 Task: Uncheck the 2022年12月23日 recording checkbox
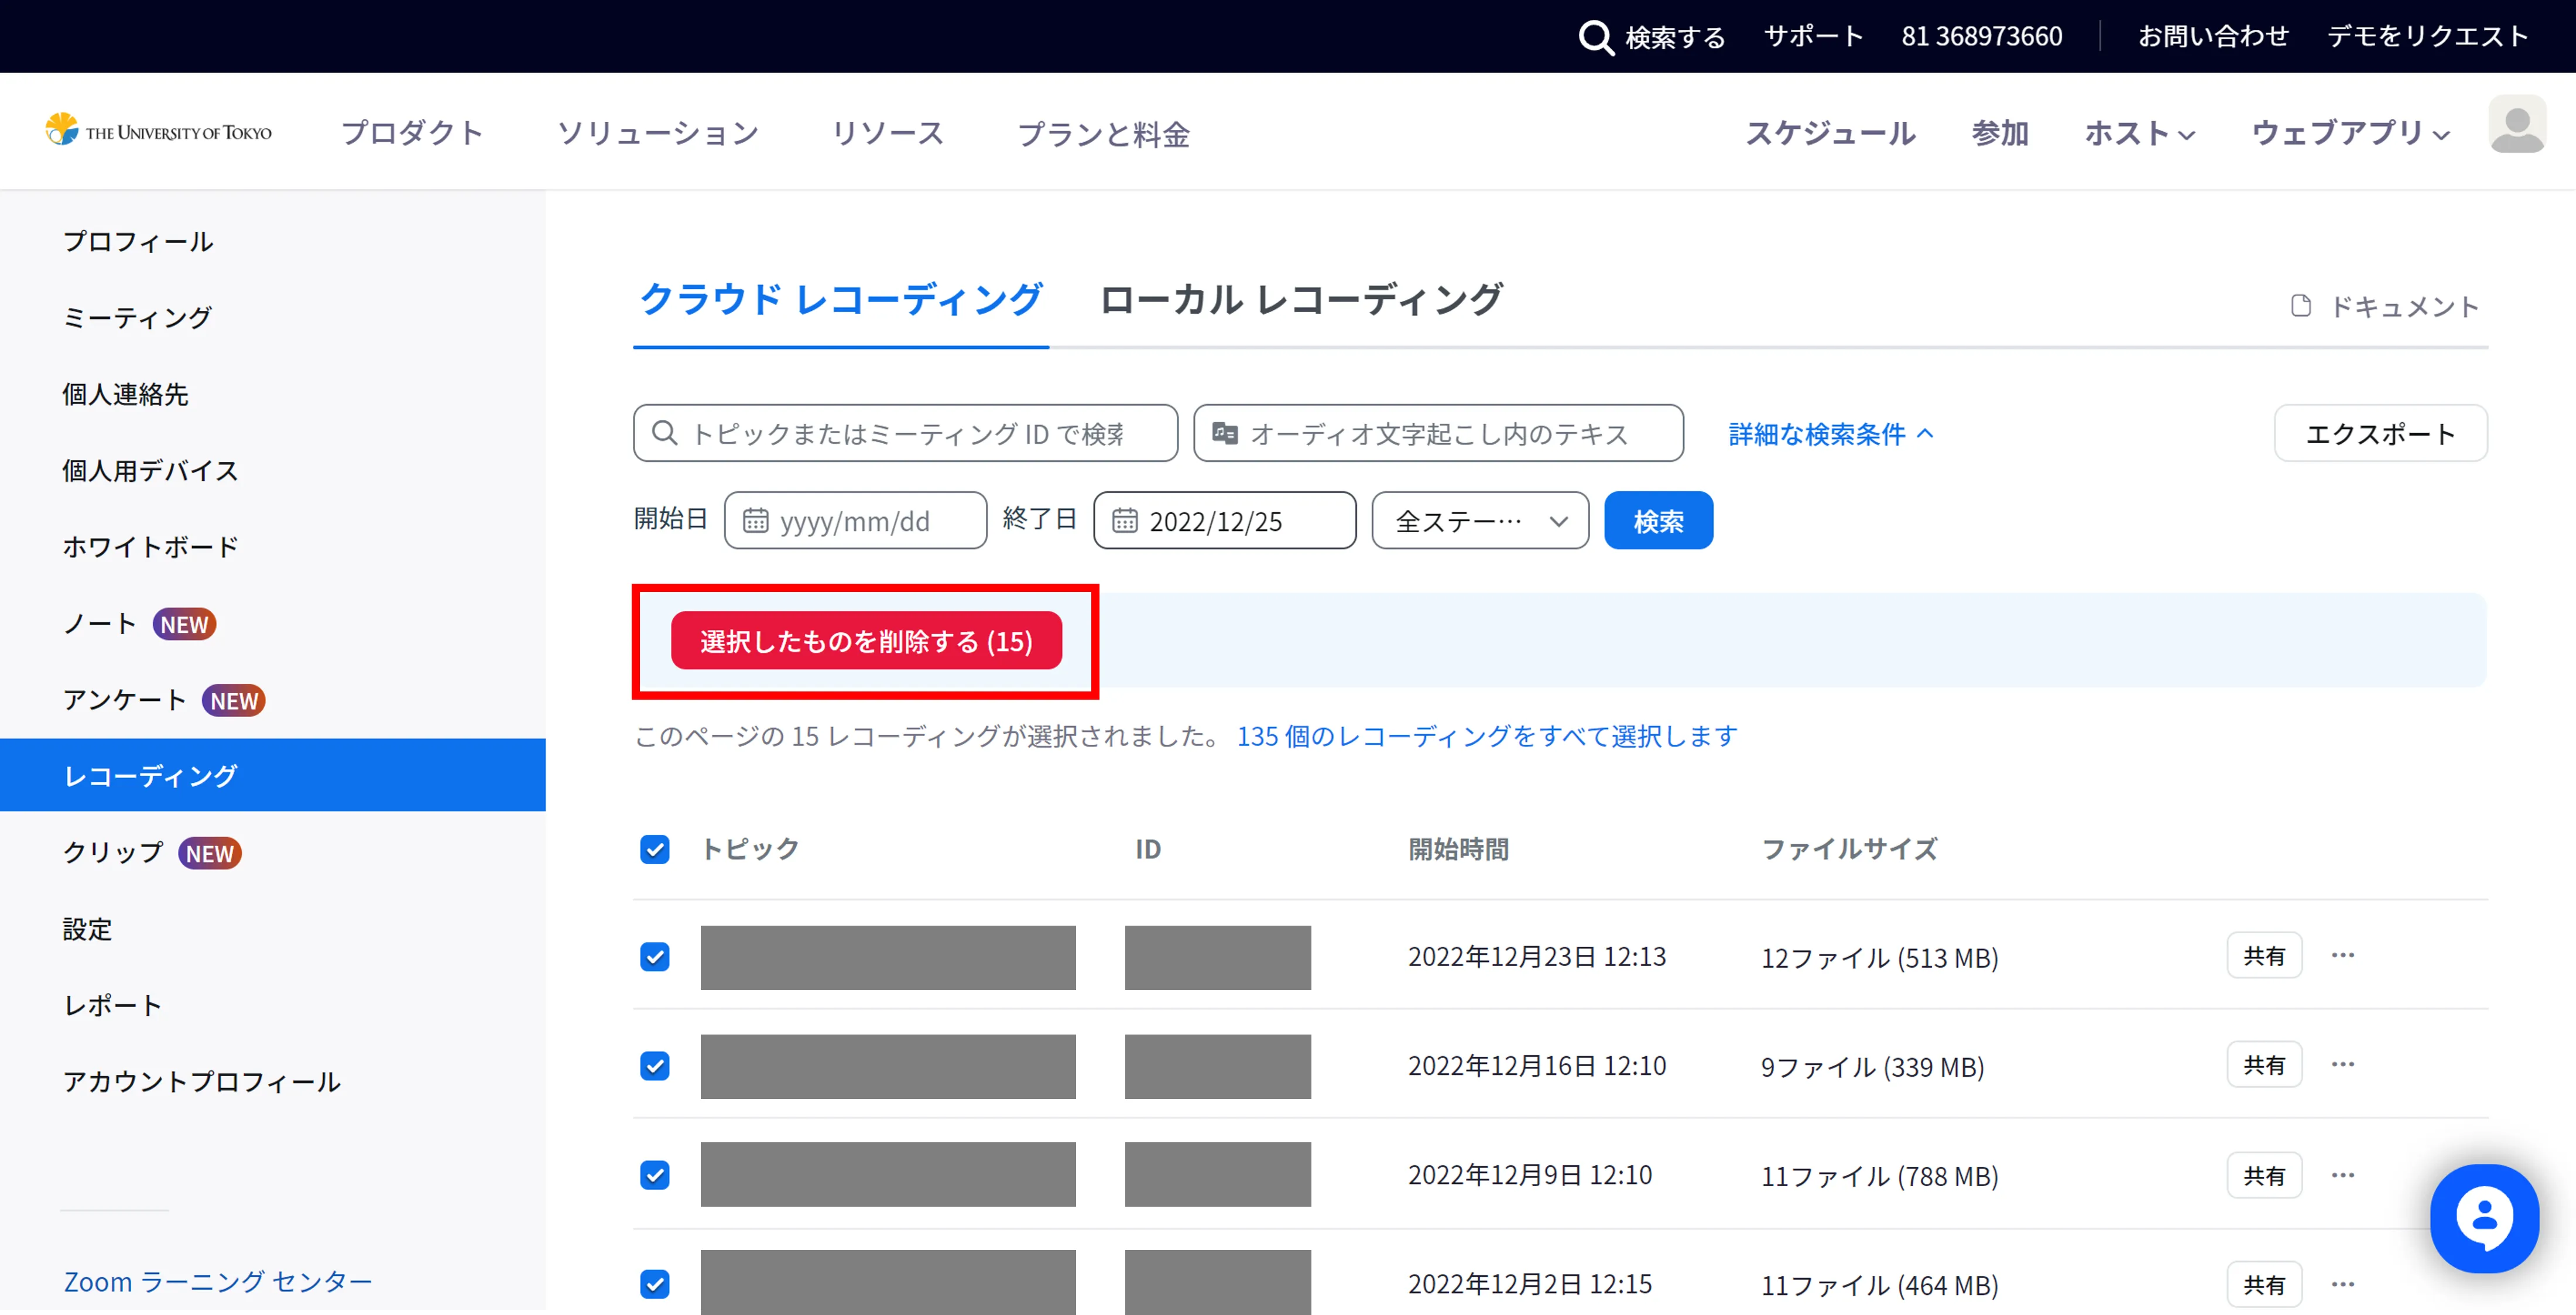point(655,957)
